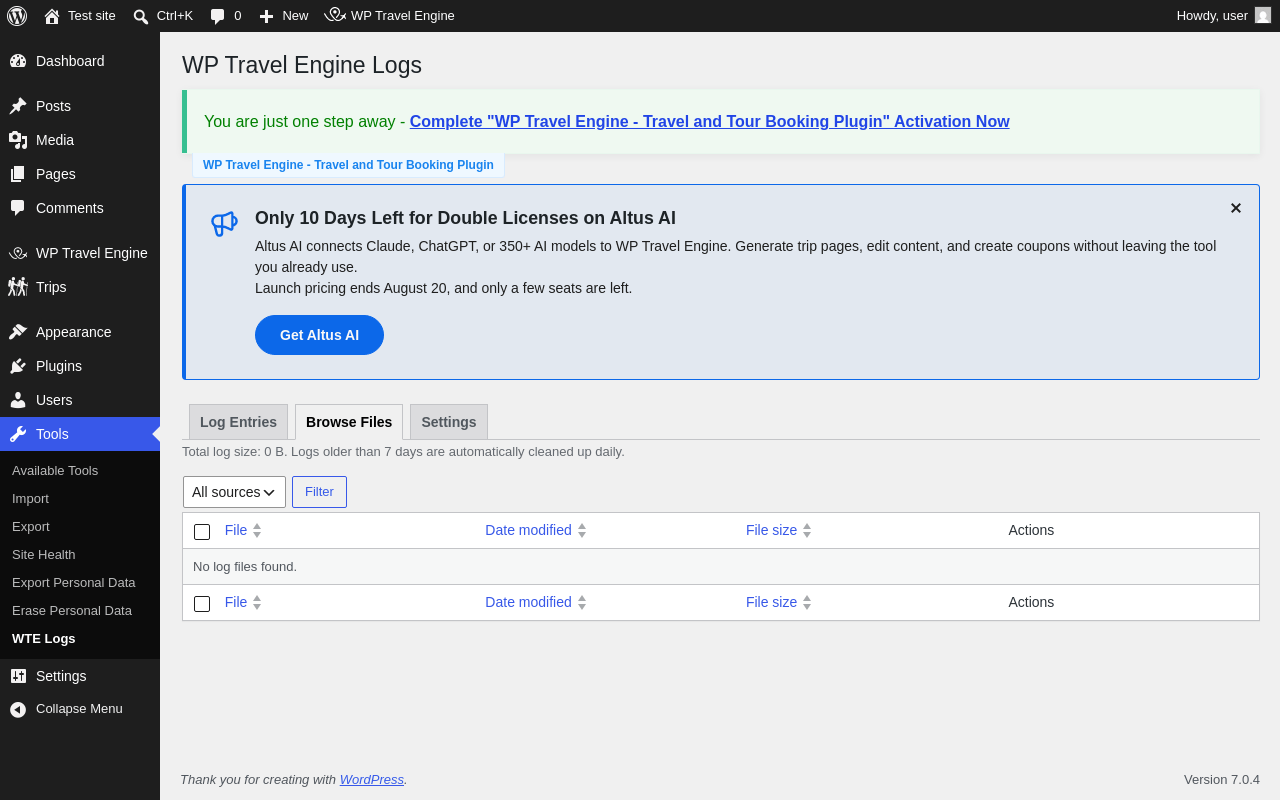1280x800 pixels.
Task: Switch to the Log Entries tab
Action: click(x=238, y=422)
